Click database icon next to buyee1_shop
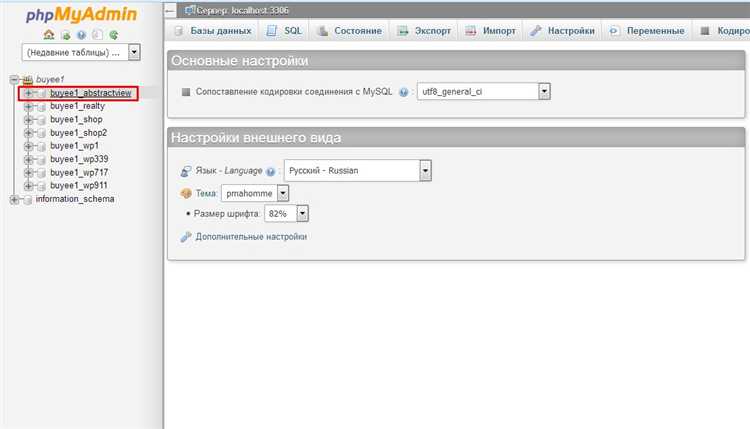 tap(42, 120)
